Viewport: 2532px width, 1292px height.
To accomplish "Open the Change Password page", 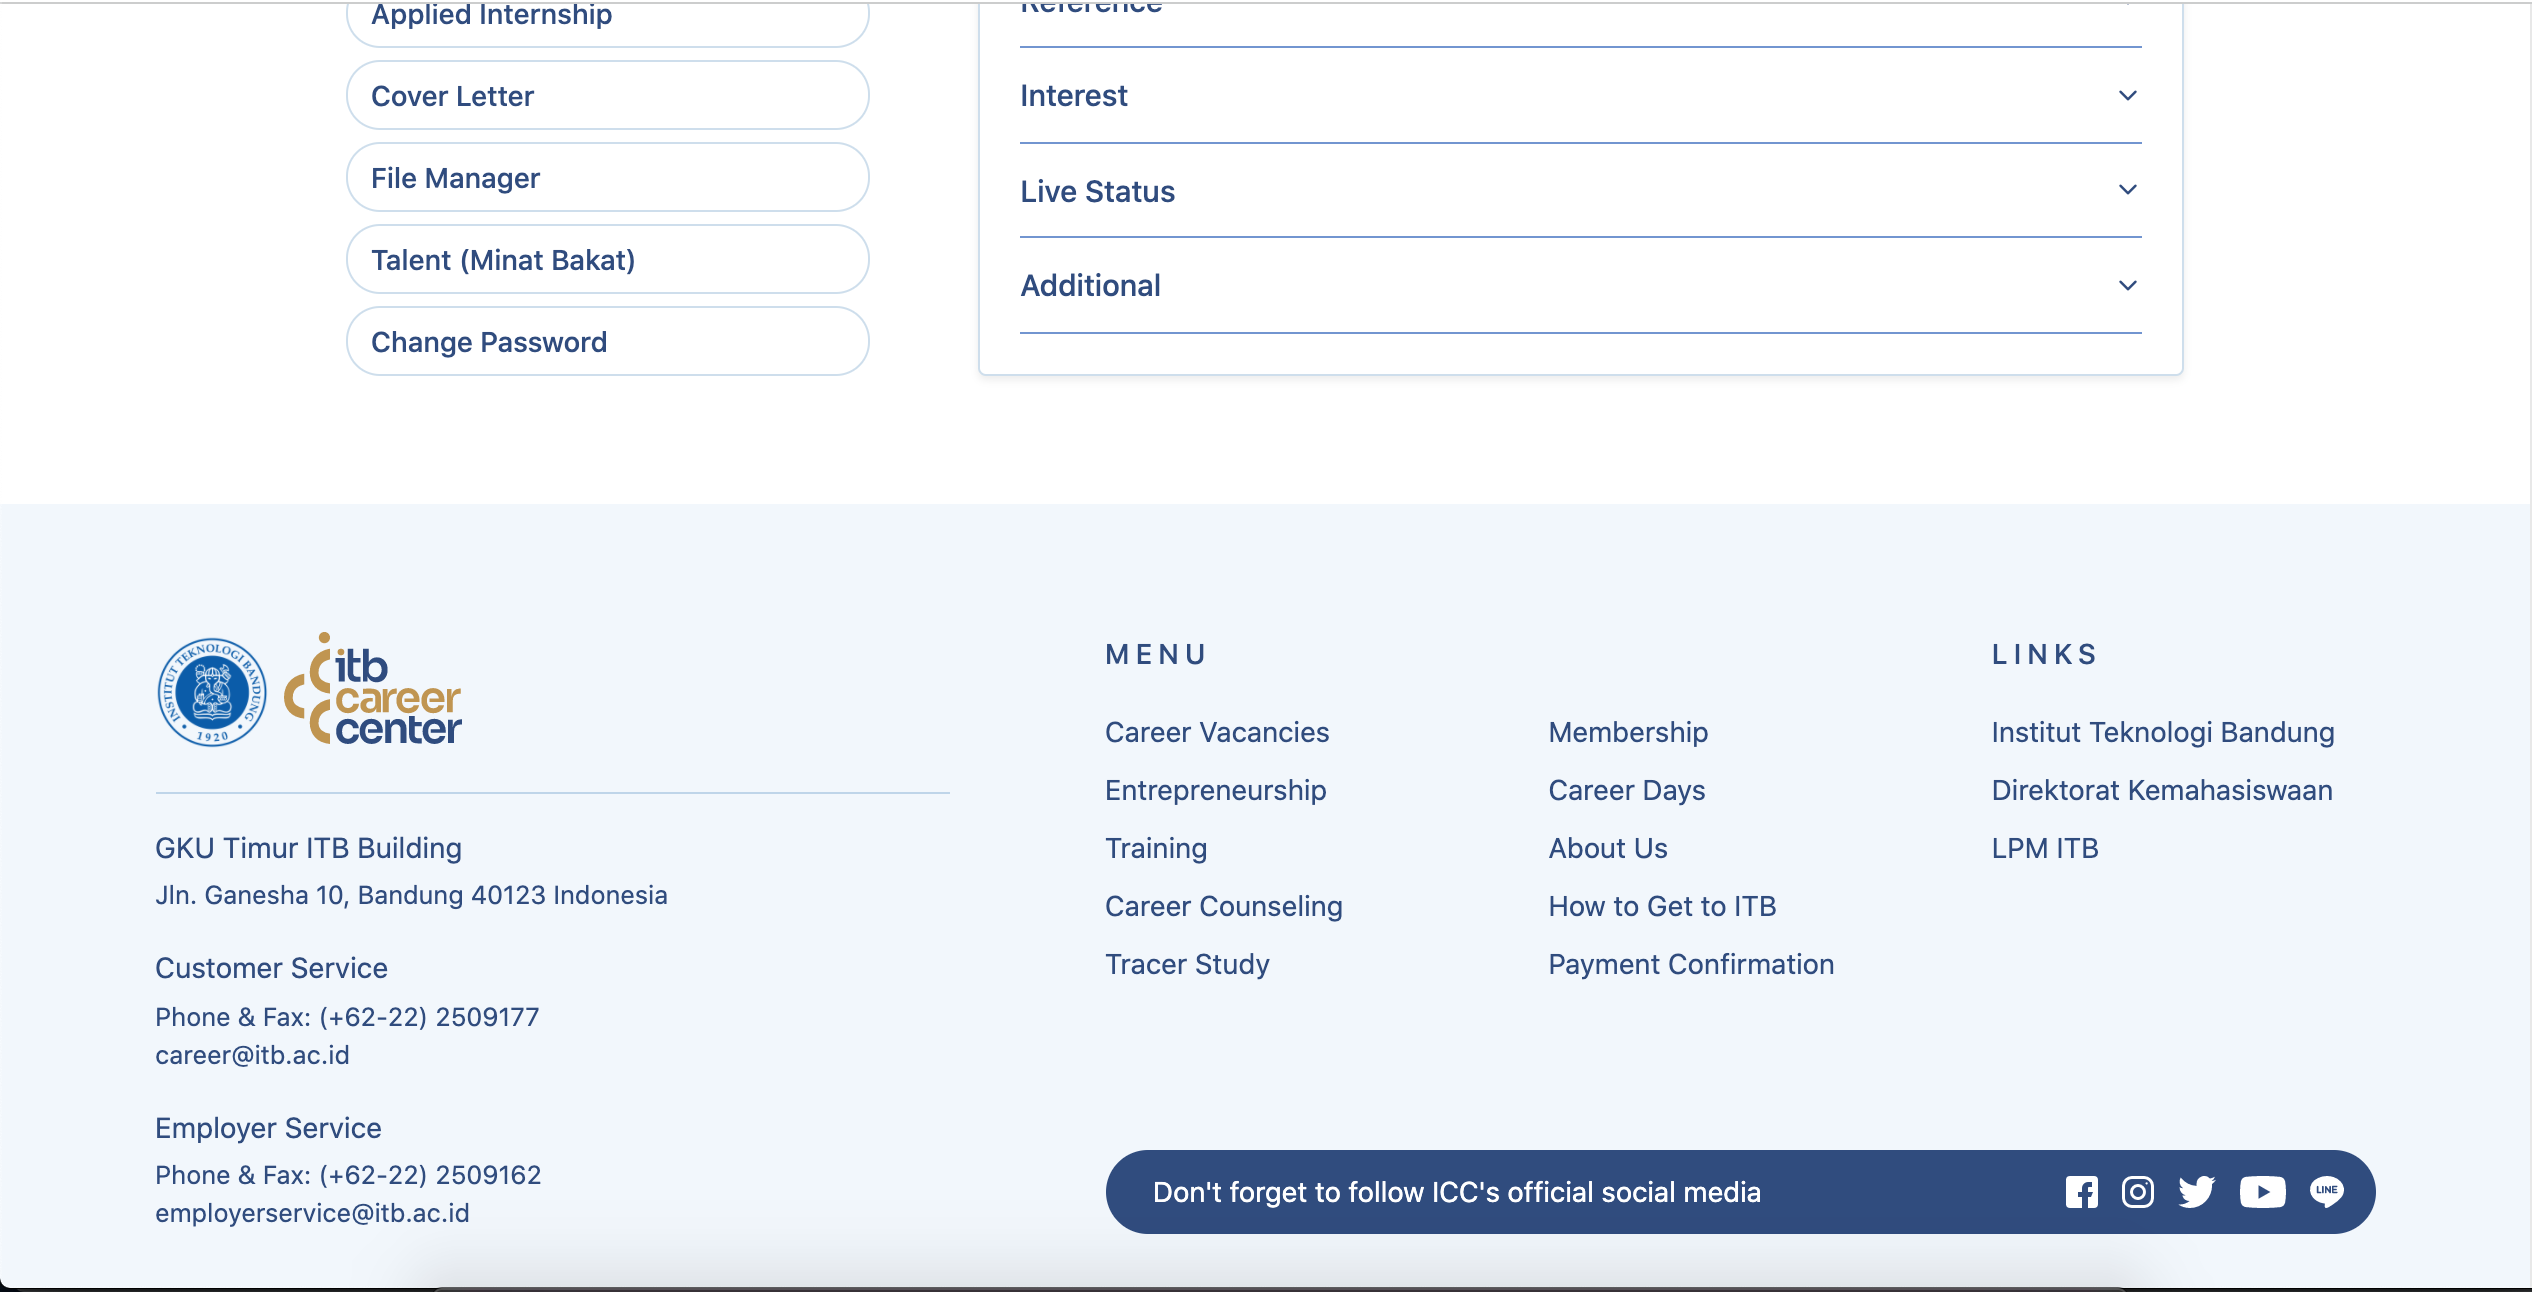I will tap(607, 342).
